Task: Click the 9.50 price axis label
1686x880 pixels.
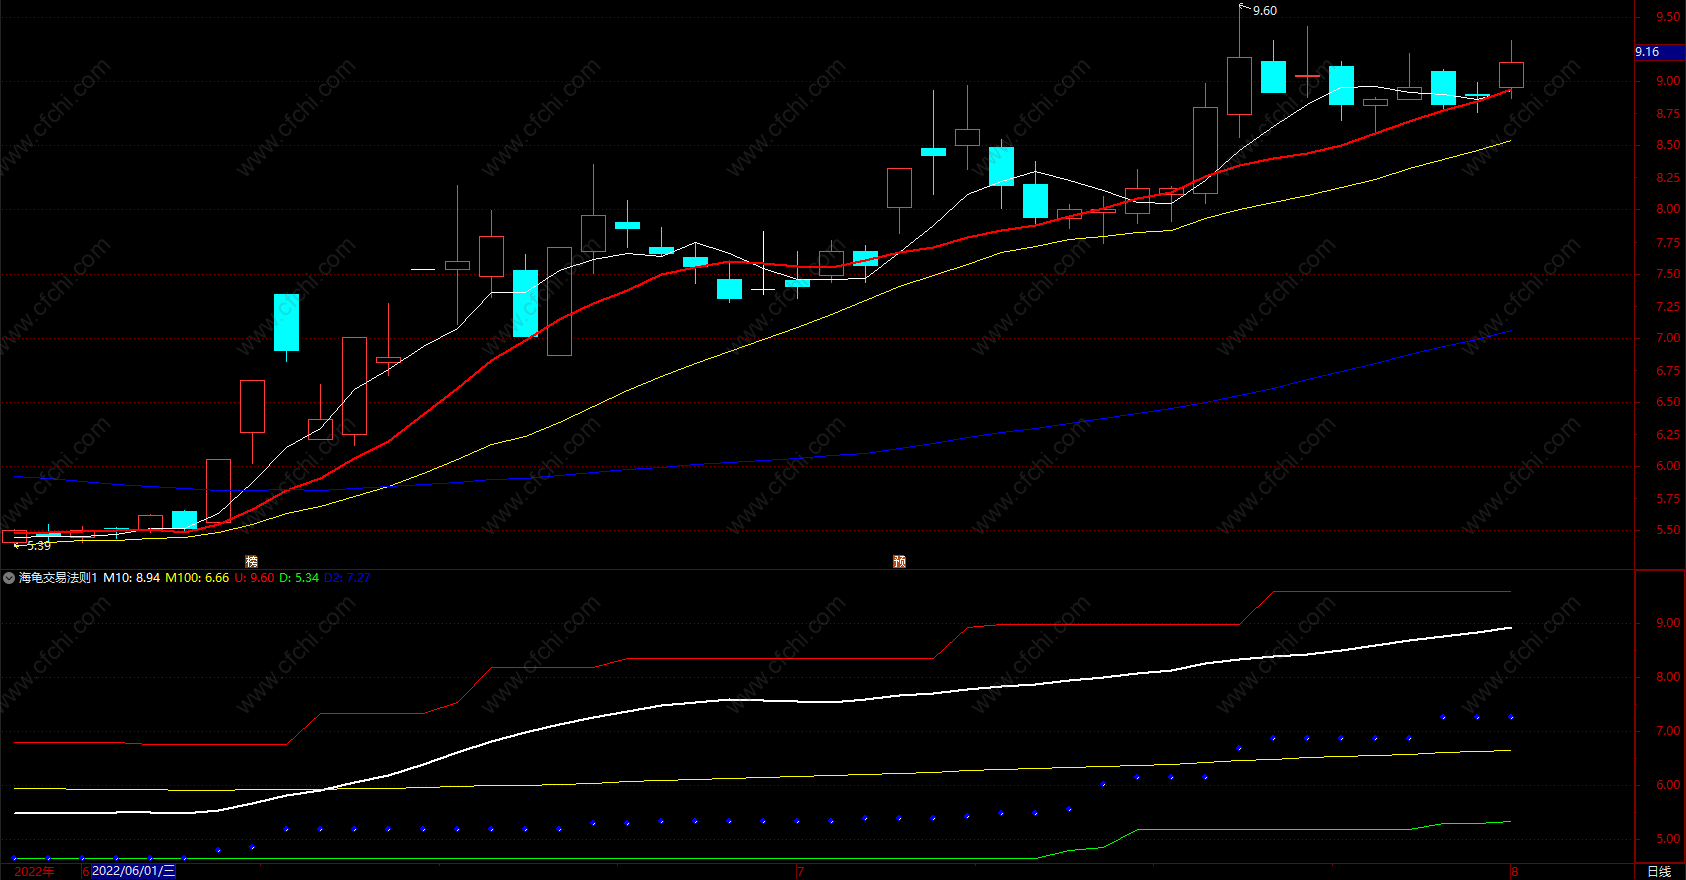Action: pos(1668,17)
